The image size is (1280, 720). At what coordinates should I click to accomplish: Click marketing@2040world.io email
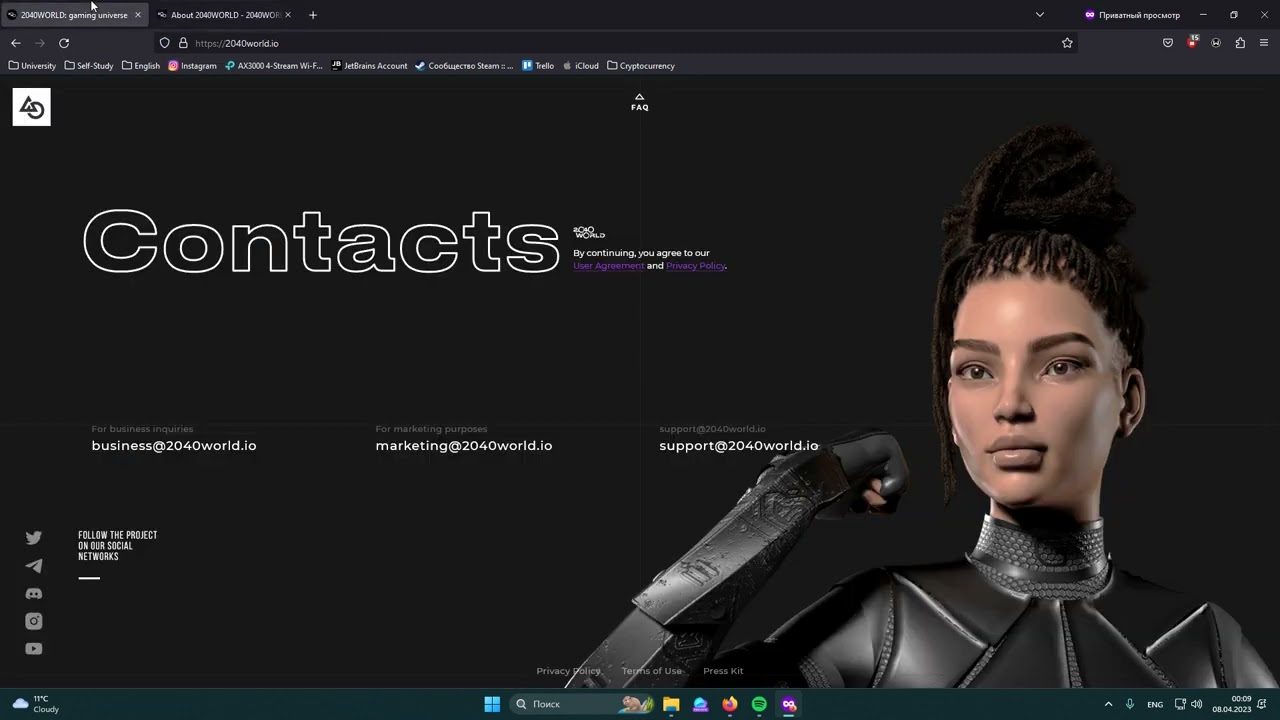464,446
